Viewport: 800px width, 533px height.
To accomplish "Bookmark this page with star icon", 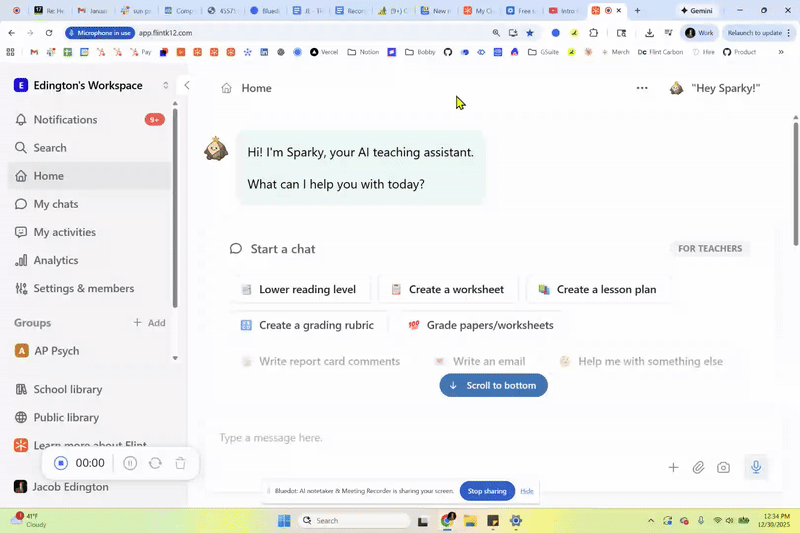I will [530, 33].
